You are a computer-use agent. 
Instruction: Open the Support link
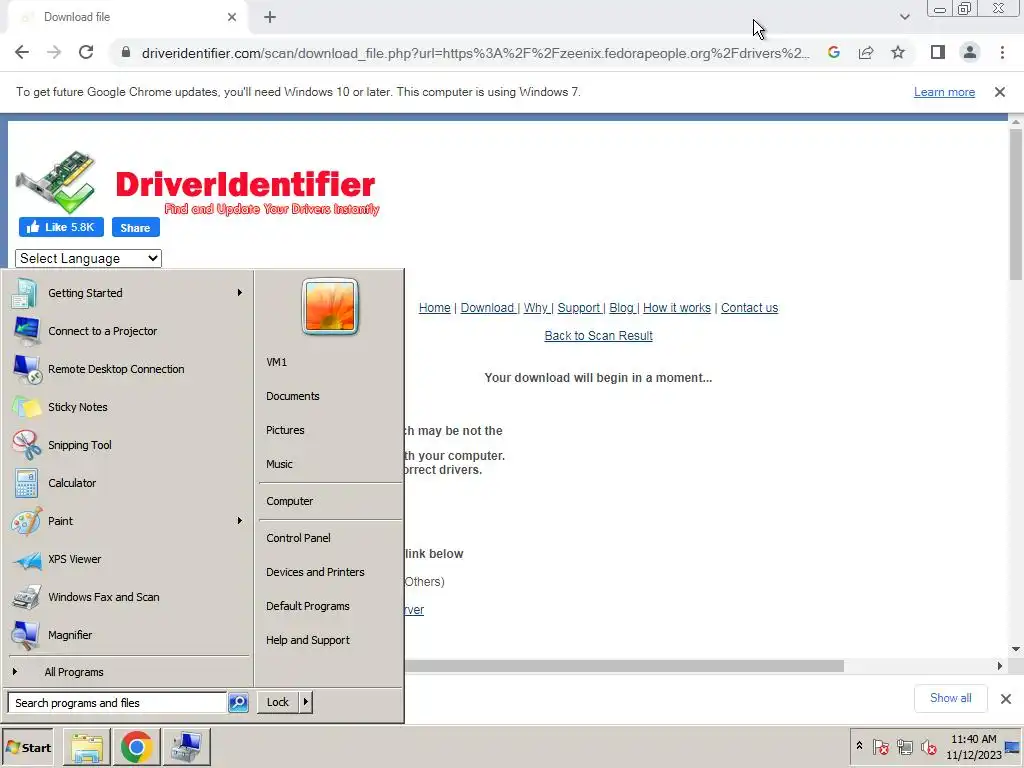(x=579, y=308)
